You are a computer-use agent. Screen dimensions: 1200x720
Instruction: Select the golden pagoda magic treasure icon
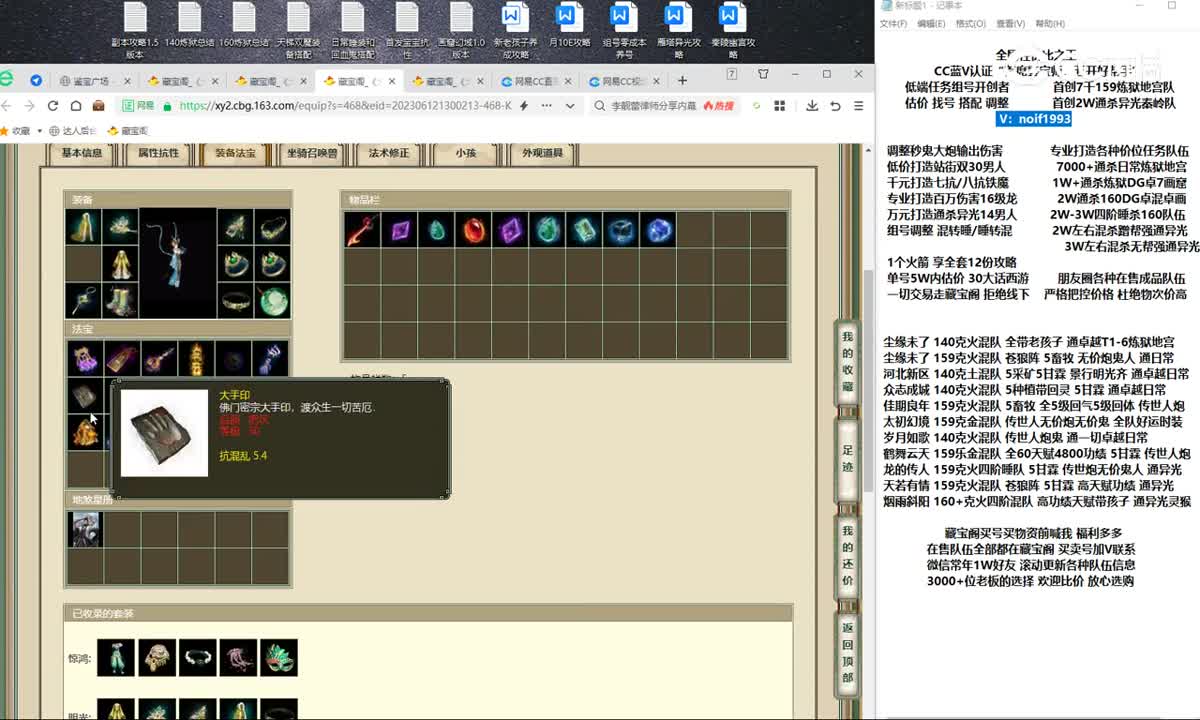tap(196, 358)
